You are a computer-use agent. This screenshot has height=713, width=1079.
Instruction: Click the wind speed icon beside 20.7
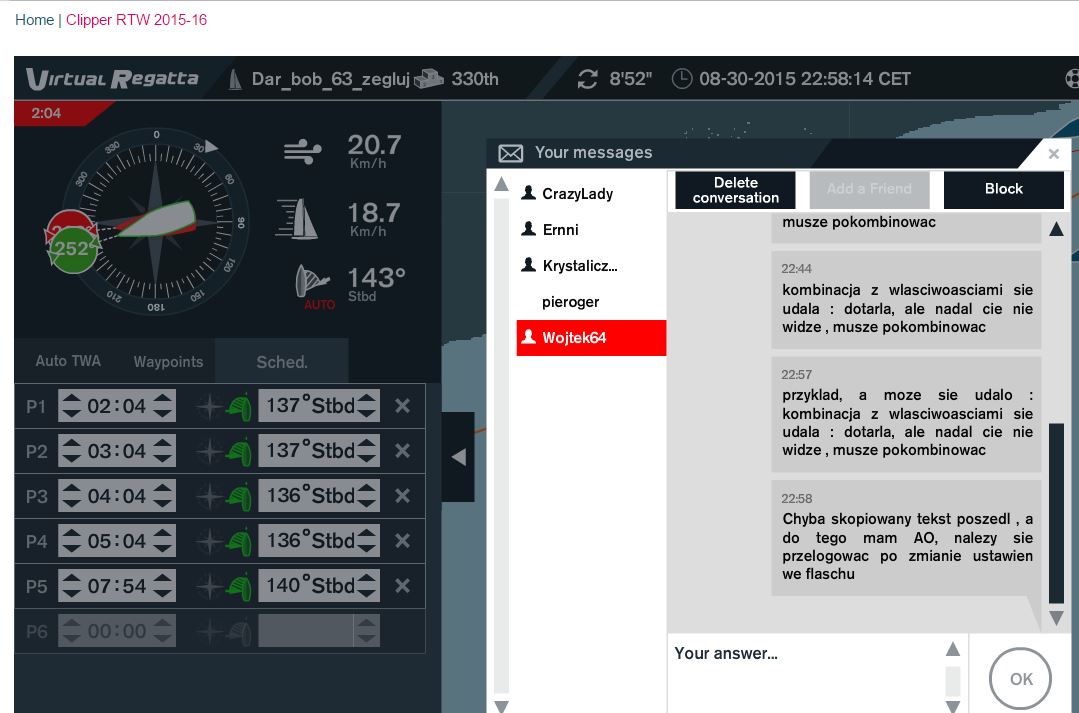303,151
